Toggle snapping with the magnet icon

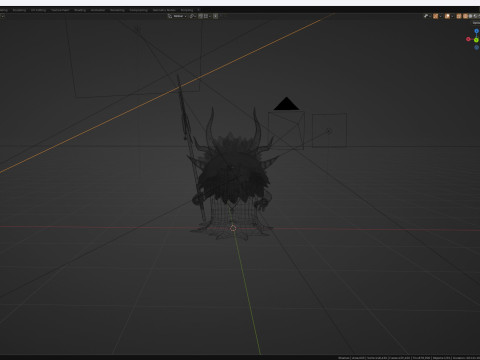pyautogui.click(x=200, y=16)
